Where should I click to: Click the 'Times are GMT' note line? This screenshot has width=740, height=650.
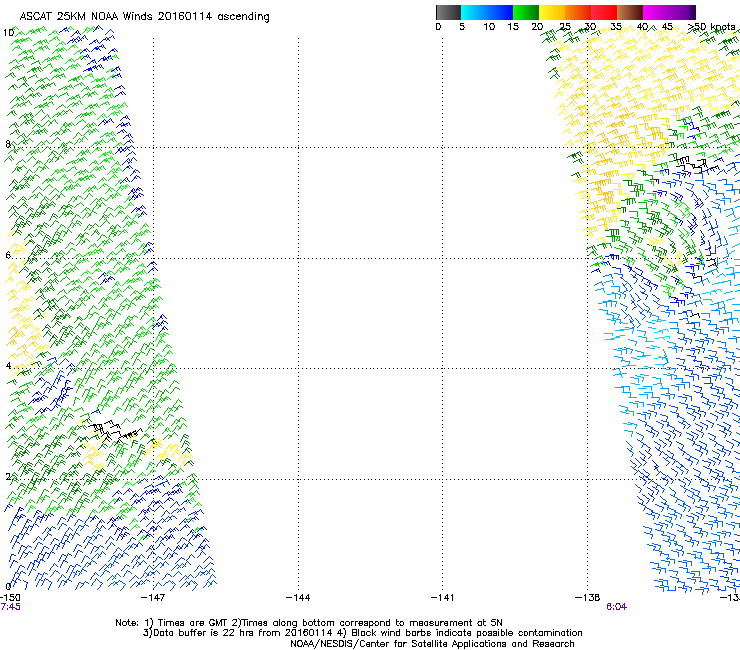[x=309, y=623]
